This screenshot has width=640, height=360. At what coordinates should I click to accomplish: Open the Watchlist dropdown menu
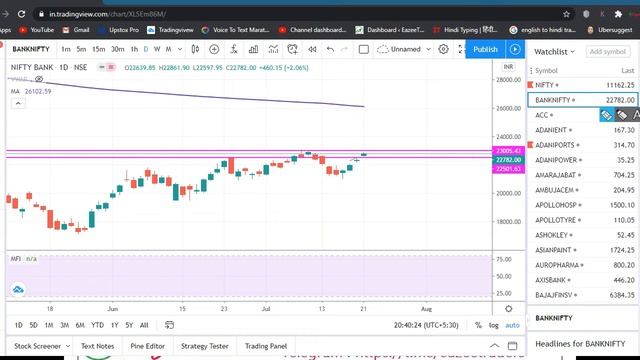click(x=554, y=52)
